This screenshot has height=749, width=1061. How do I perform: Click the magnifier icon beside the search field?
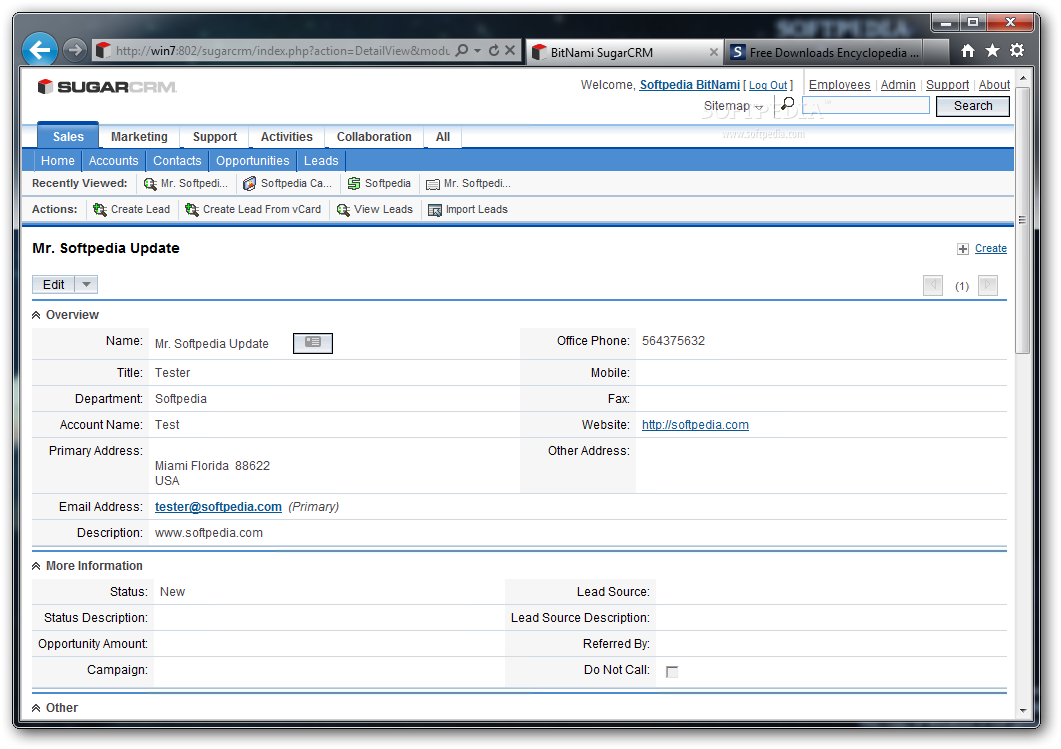pyautogui.click(x=787, y=104)
